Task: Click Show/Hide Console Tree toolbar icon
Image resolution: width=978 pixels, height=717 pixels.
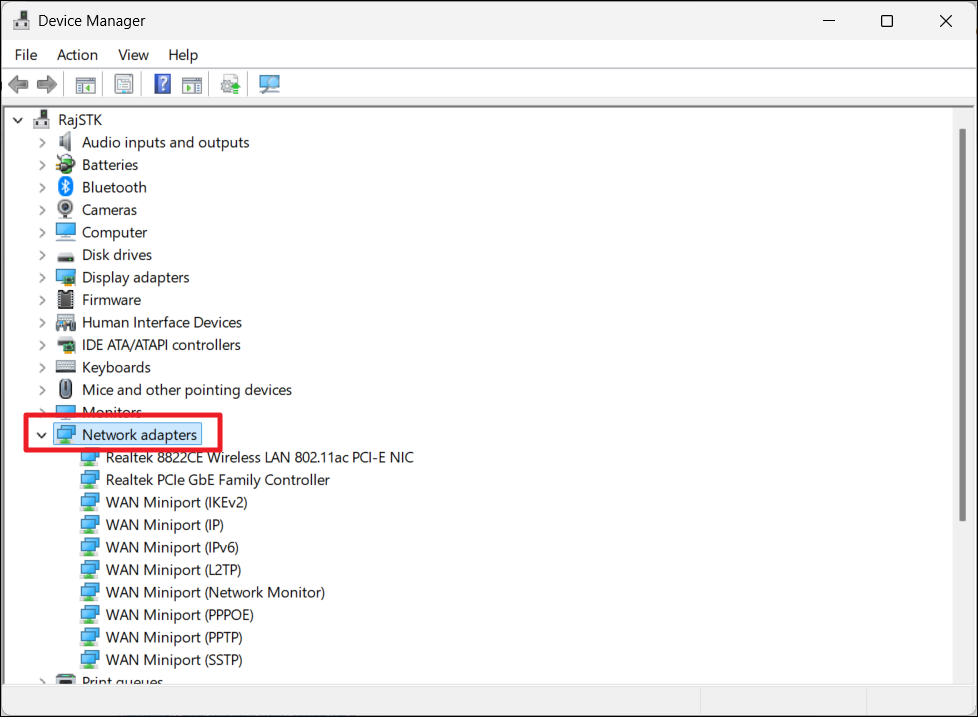Action: [x=86, y=85]
